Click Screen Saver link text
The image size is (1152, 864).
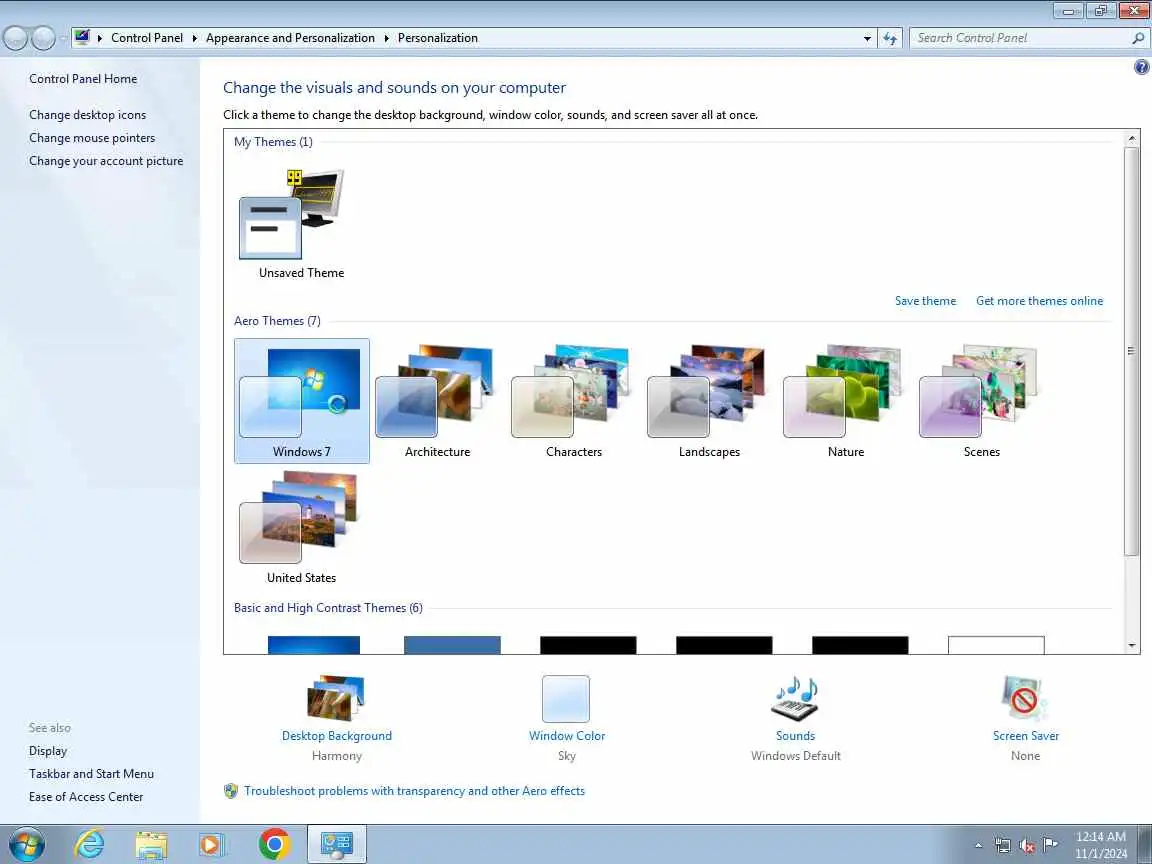pos(1026,735)
